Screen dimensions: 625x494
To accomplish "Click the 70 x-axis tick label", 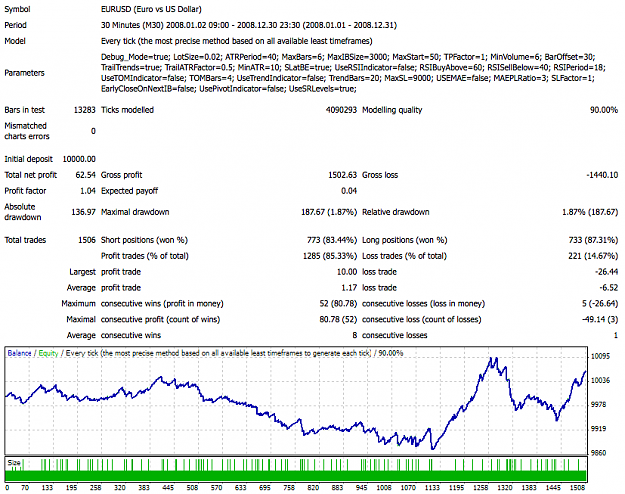I will coord(25,488).
